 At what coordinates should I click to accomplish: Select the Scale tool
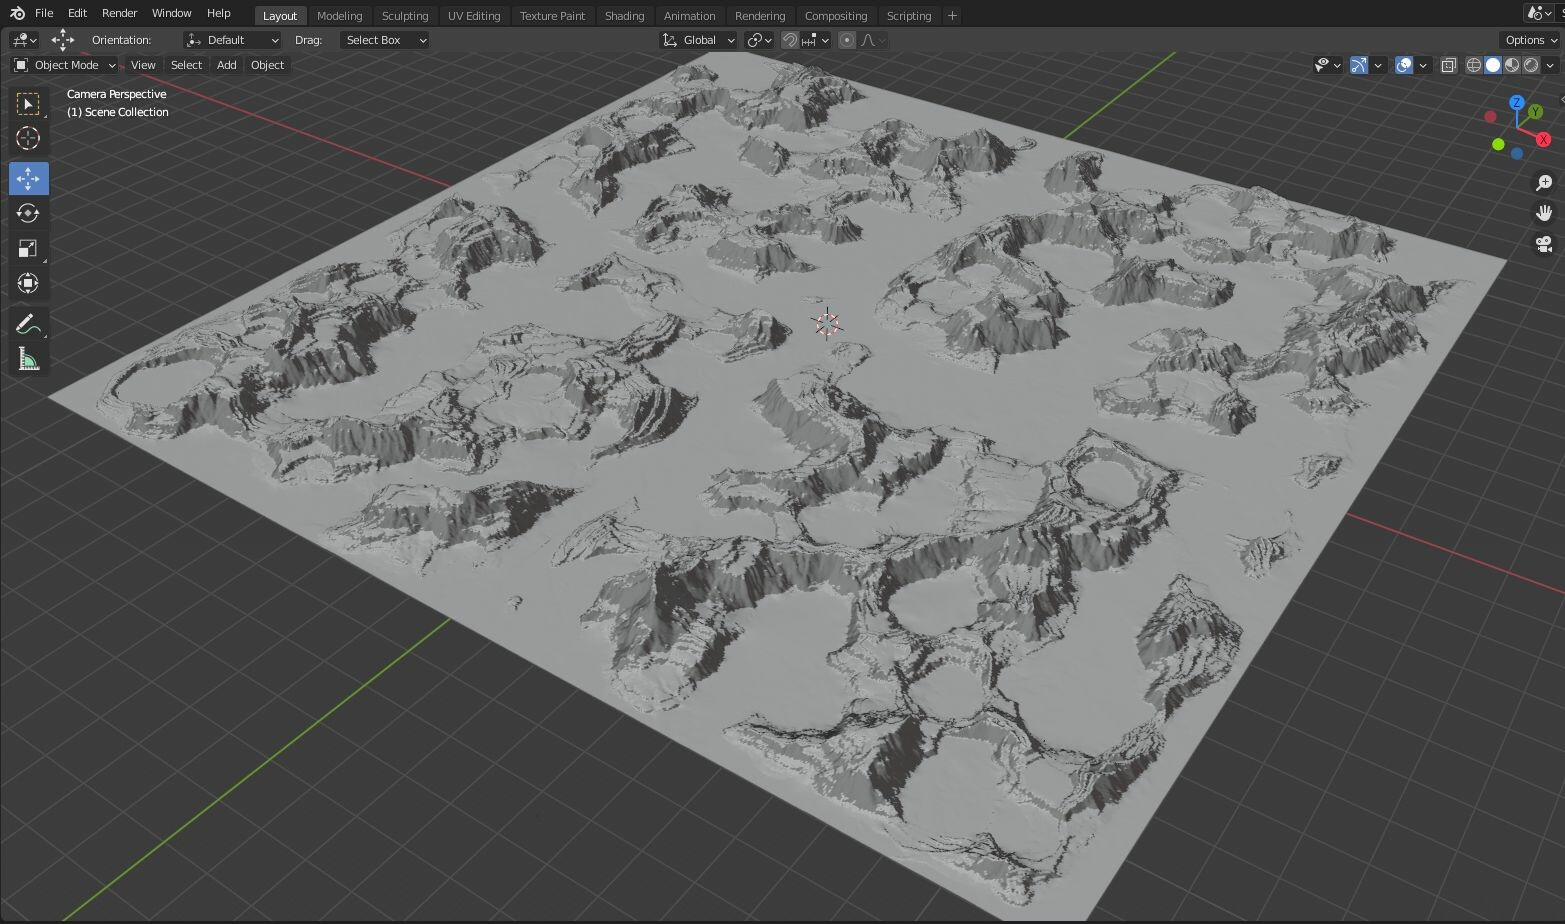(28, 248)
